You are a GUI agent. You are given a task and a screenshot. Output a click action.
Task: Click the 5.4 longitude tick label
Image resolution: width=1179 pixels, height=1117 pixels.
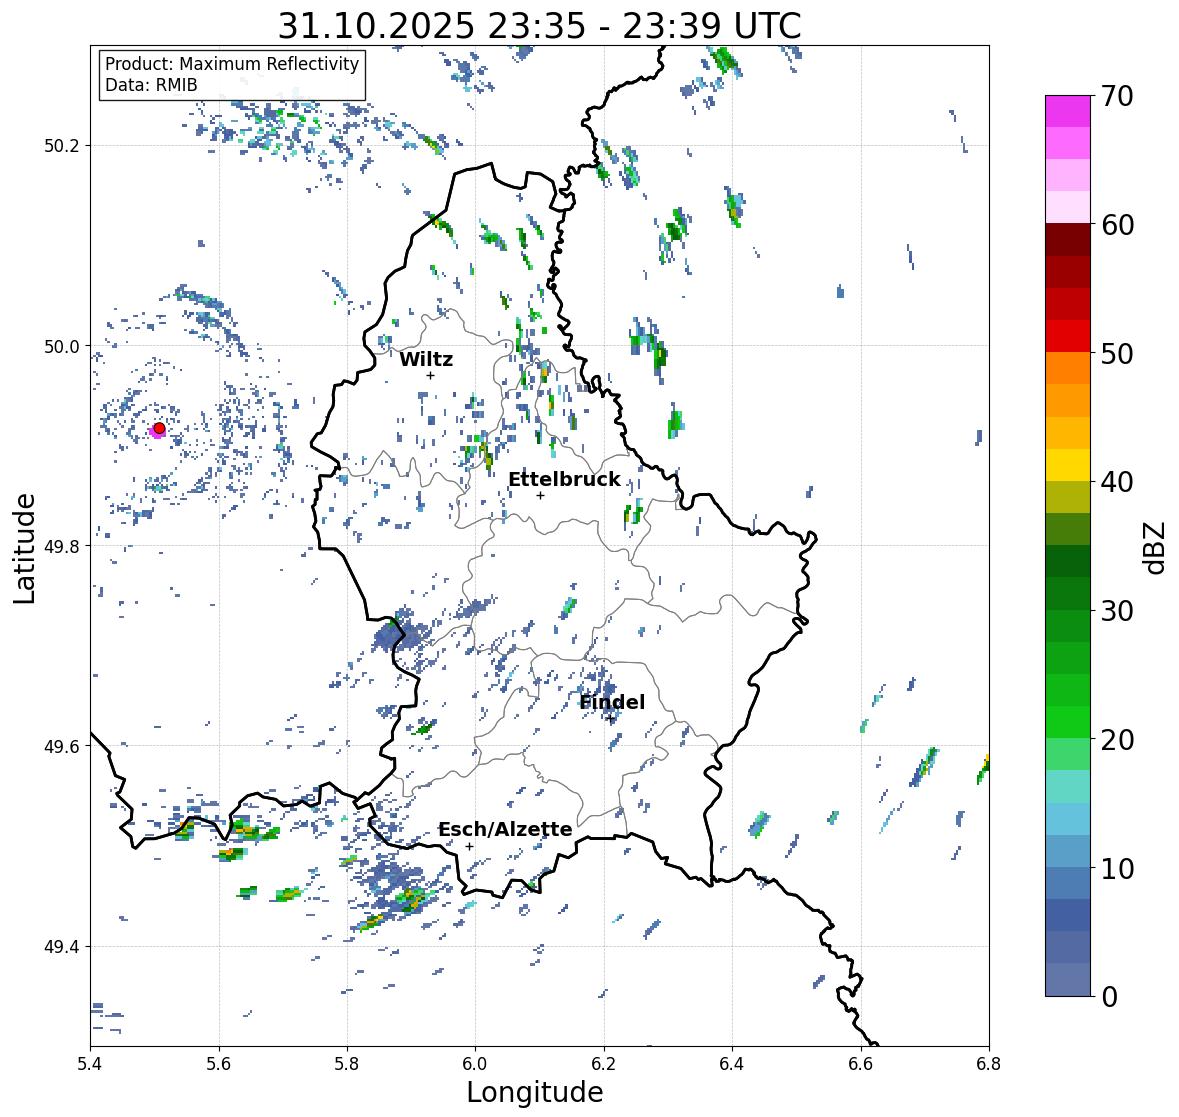pyautogui.click(x=90, y=1064)
